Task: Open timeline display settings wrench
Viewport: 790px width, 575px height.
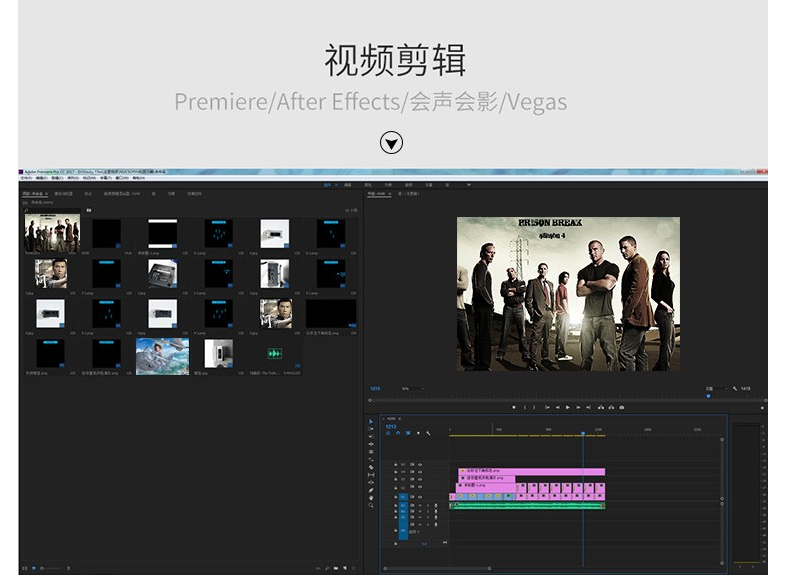Action: 428,433
